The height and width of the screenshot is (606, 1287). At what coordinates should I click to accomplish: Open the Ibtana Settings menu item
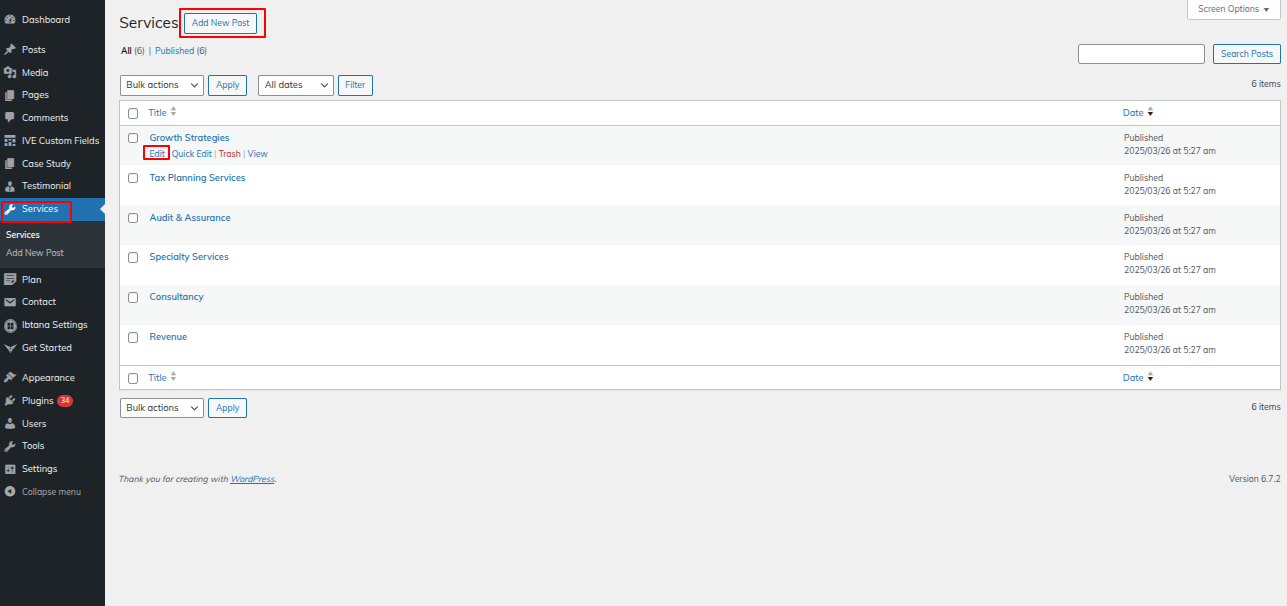(x=54, y=325)
